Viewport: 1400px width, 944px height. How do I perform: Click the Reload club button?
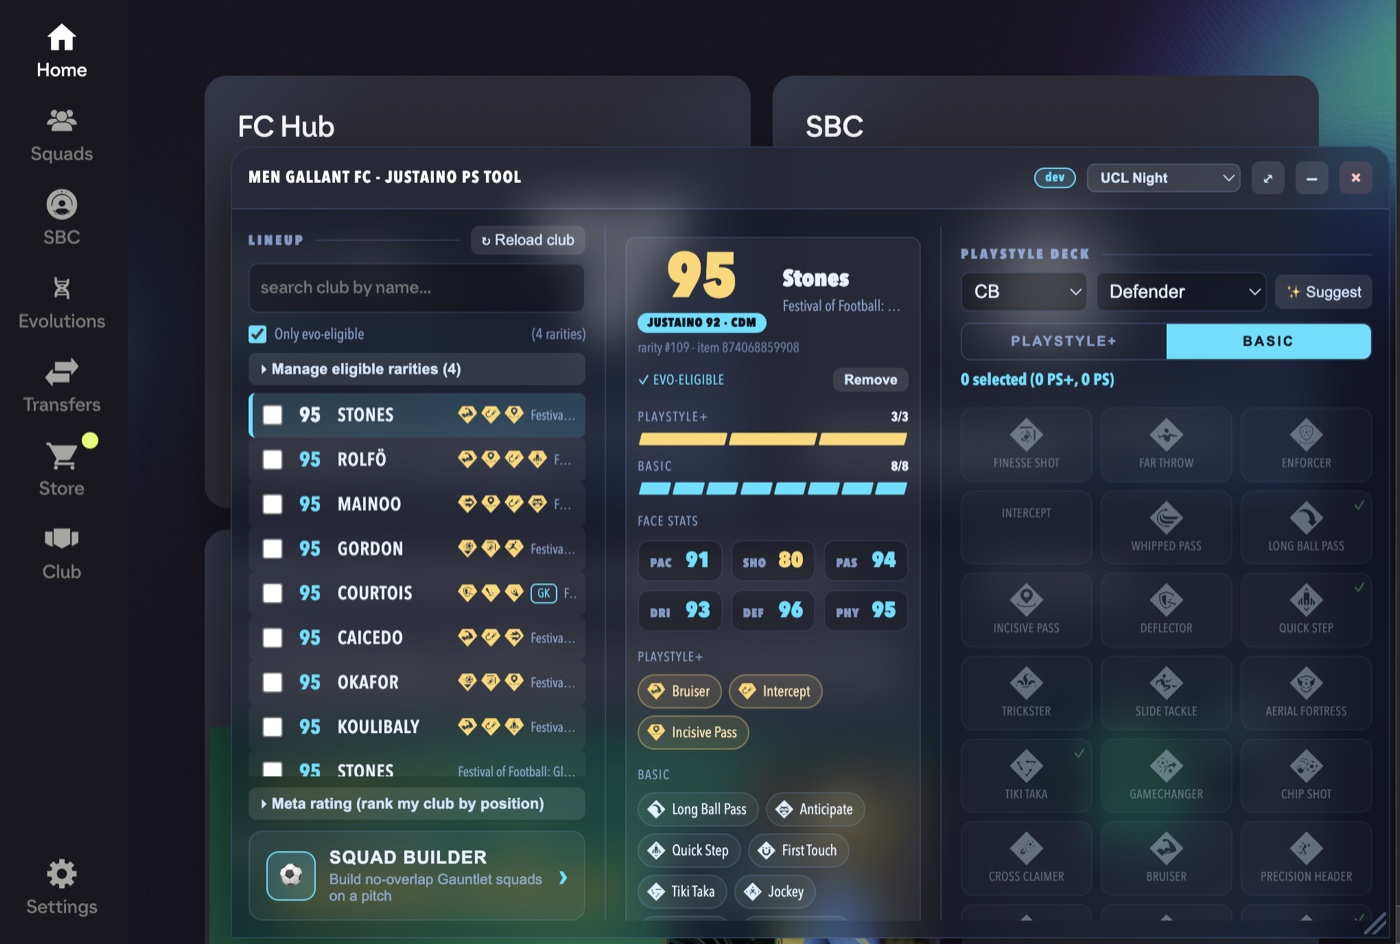[528, 240]
